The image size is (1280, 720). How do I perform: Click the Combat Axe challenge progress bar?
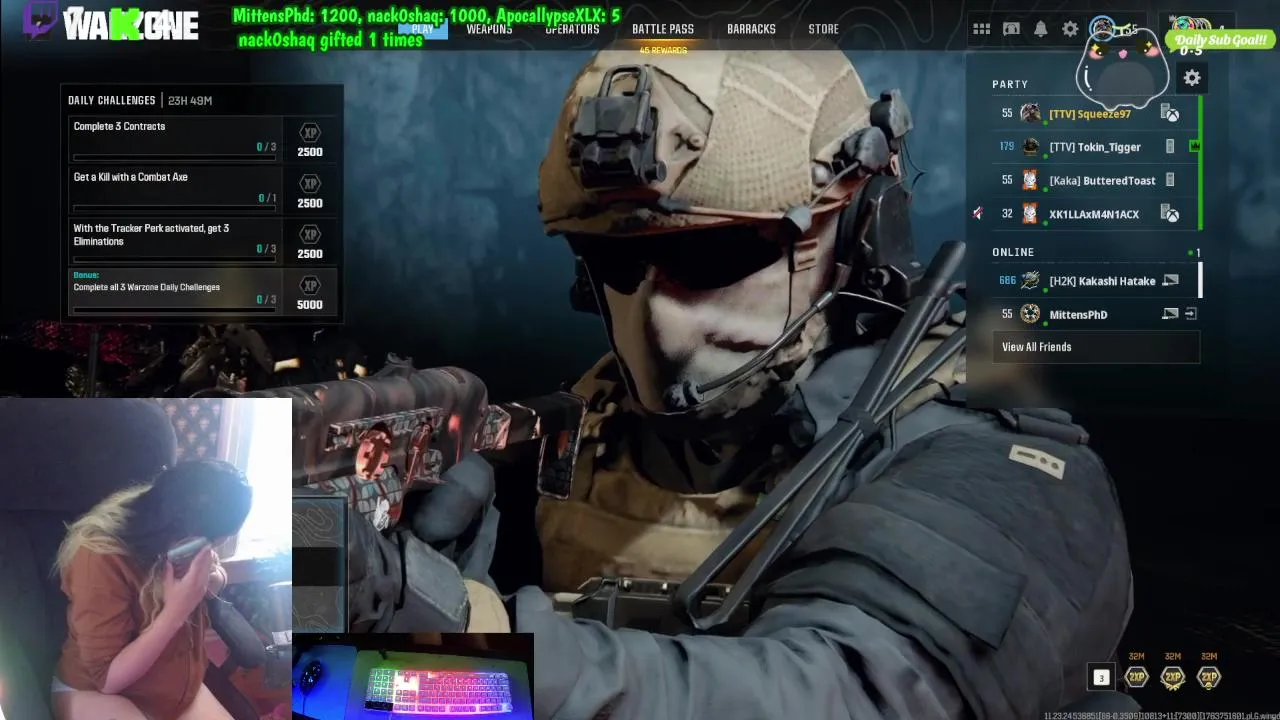175,208
